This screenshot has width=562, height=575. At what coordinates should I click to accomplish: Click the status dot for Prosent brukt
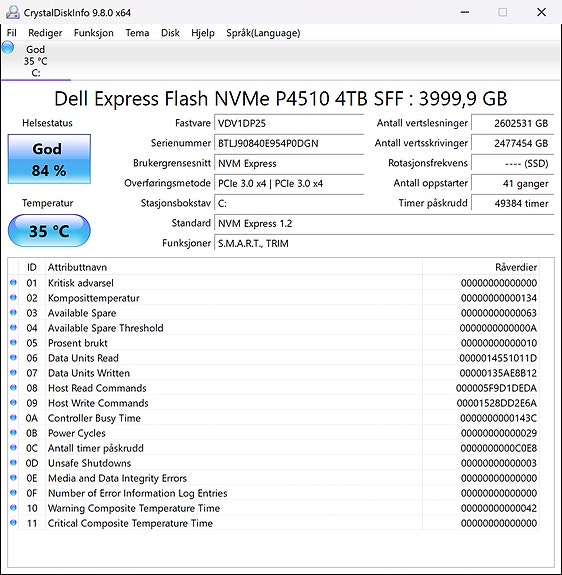(14, 343)
